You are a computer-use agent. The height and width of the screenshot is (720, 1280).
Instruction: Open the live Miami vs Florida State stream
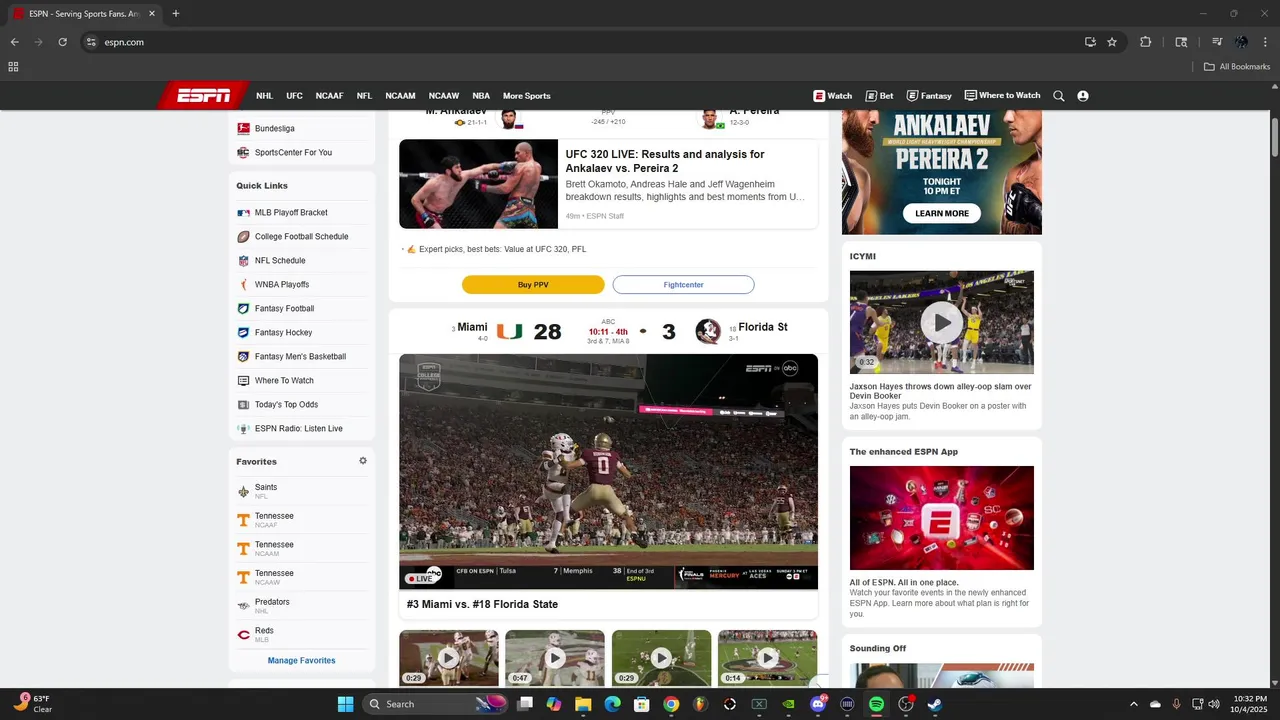608,472
